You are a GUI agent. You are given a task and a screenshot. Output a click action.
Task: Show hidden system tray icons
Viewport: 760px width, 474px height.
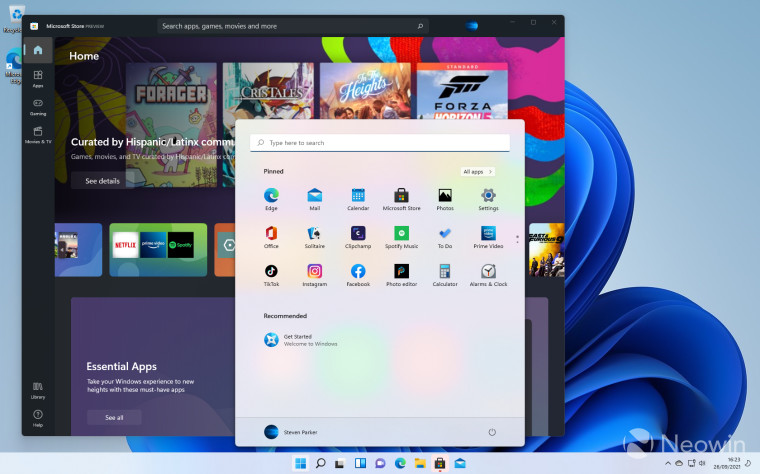click(x=668, y=463)
